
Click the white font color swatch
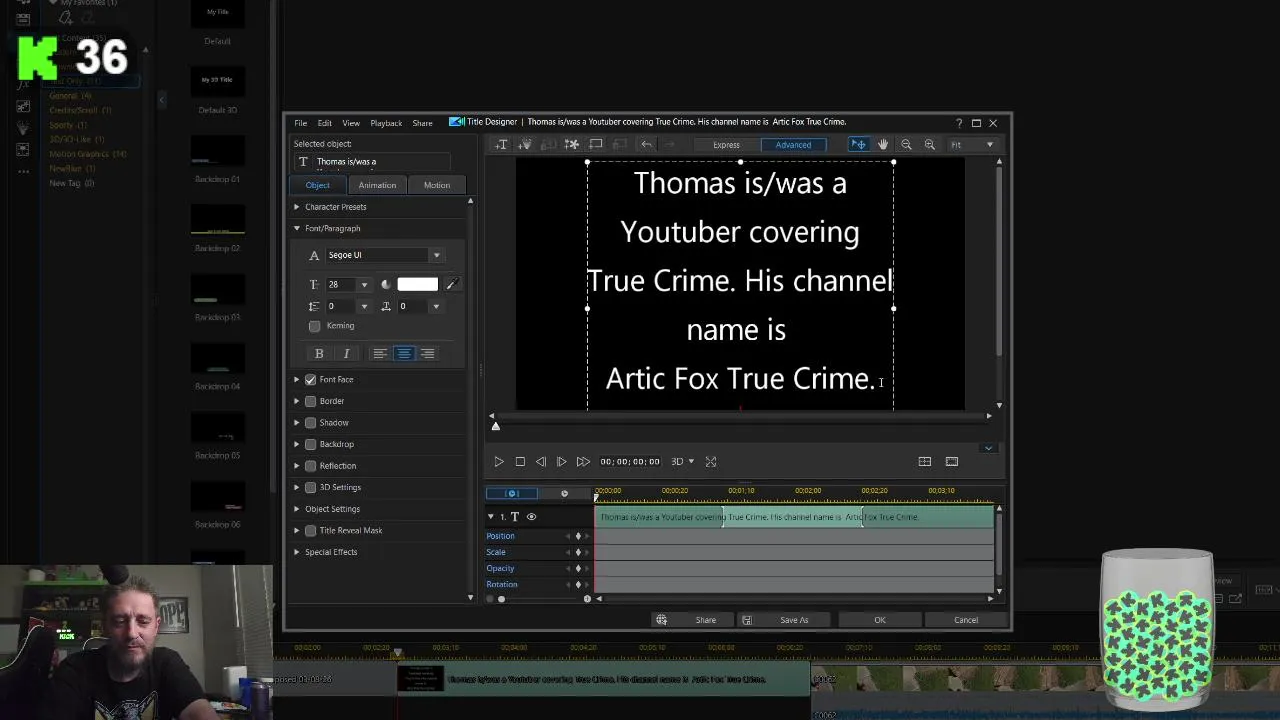[x=417, y=284]
